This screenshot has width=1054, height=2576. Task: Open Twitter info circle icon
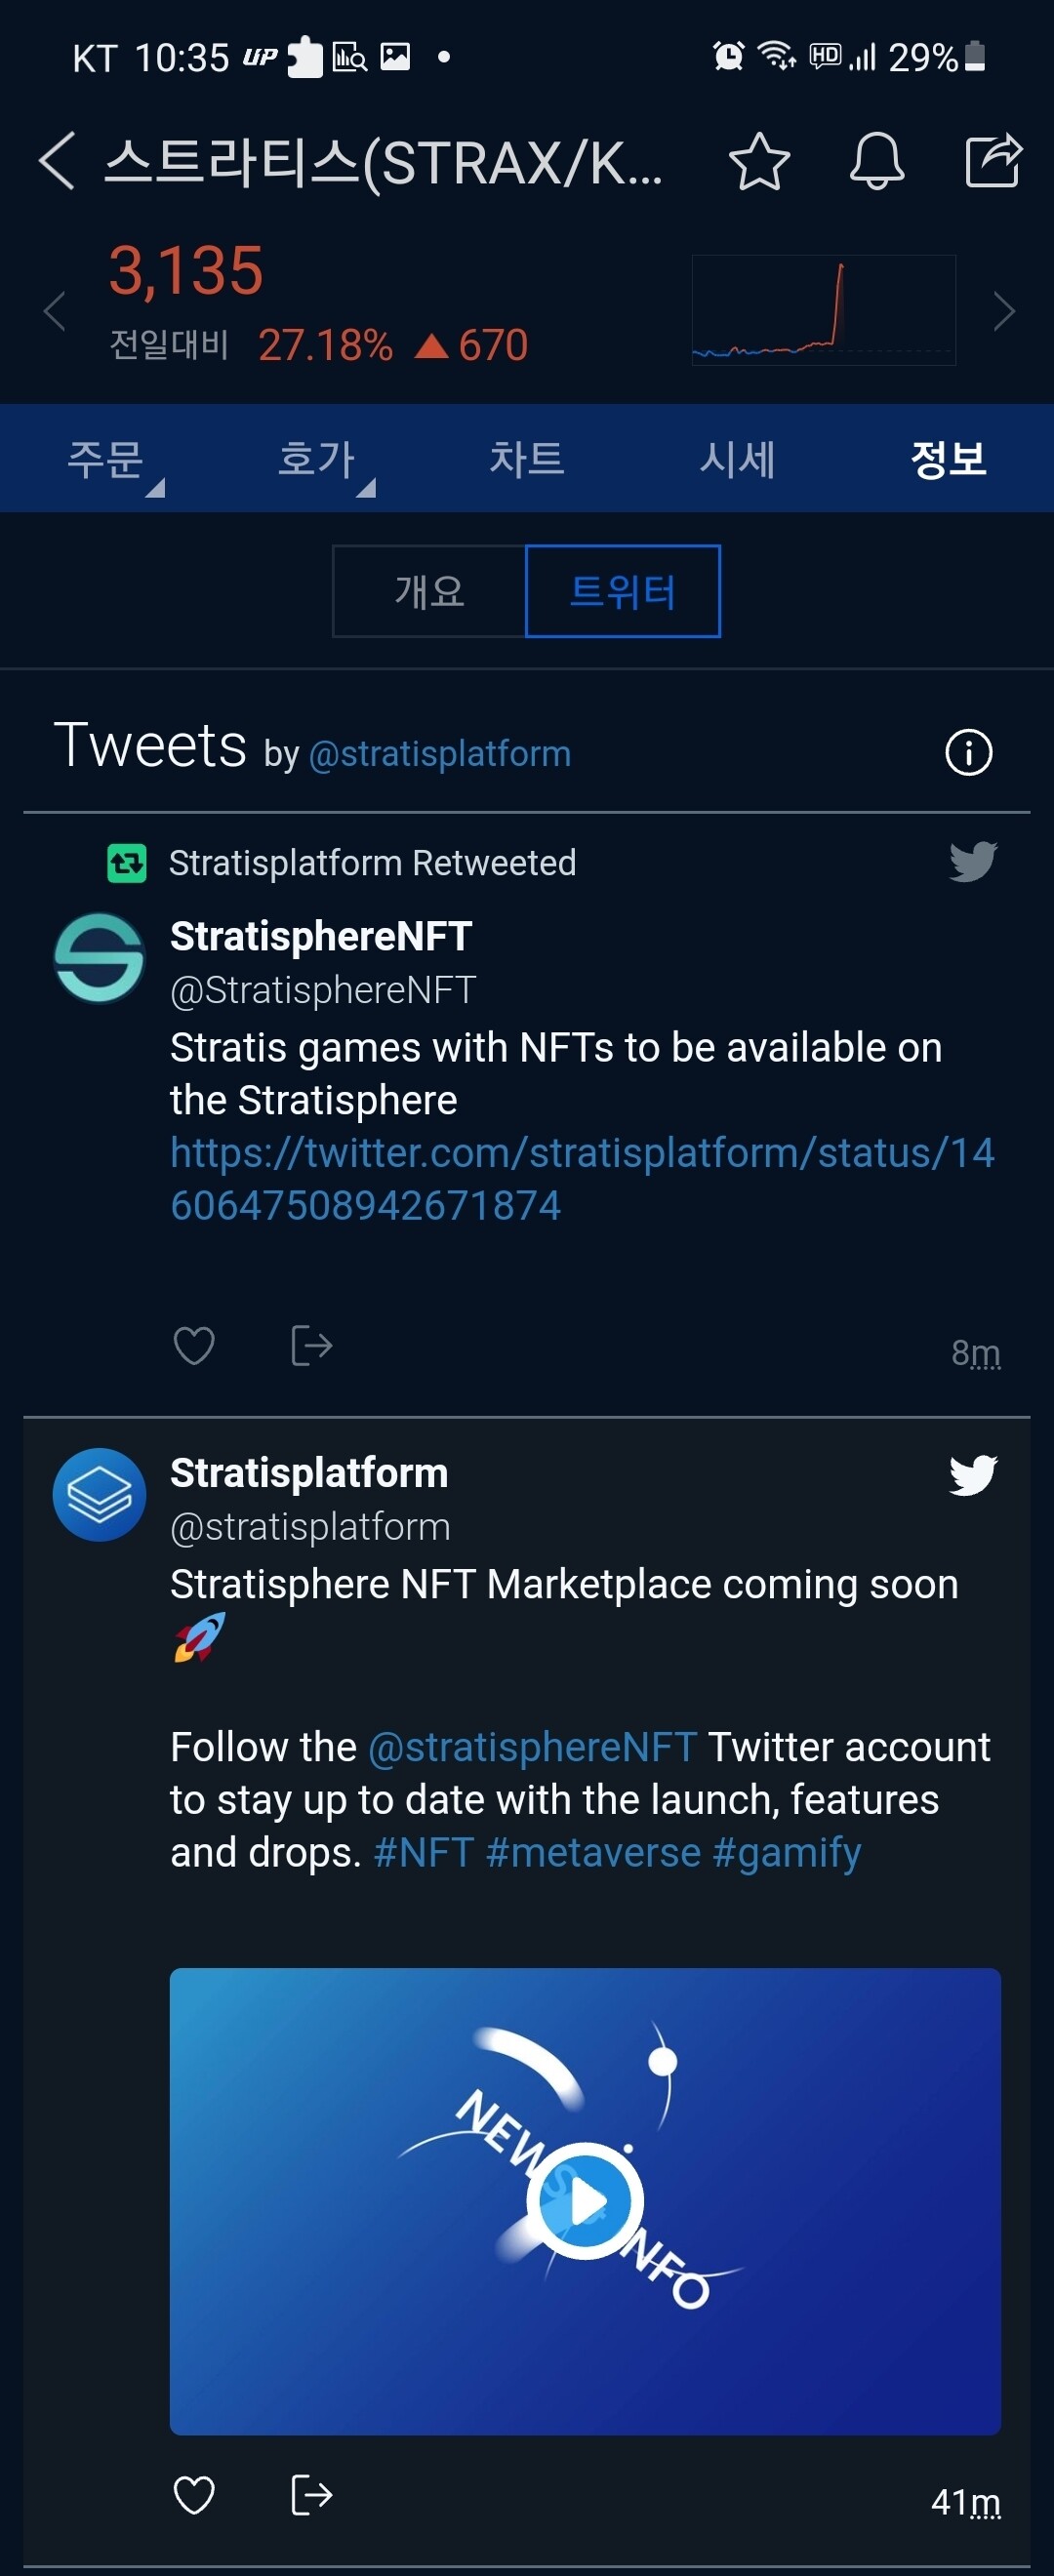click(x=968, y=752)
